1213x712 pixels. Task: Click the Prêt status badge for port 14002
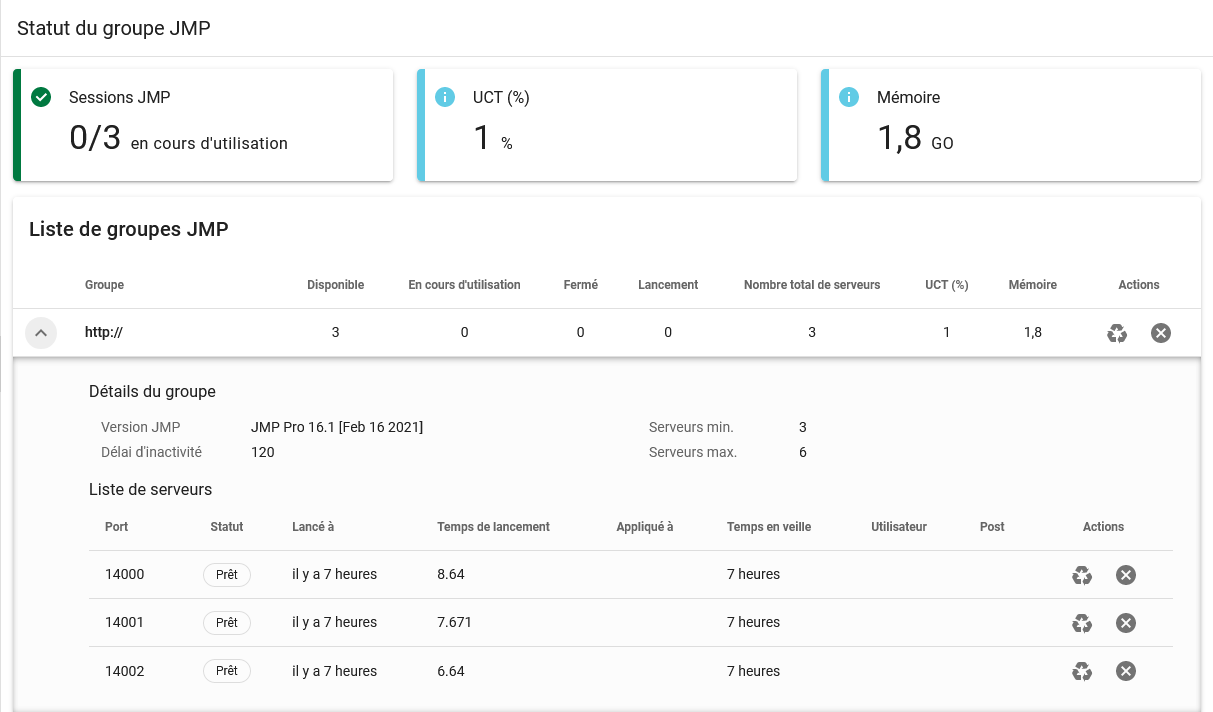point(227,671)
